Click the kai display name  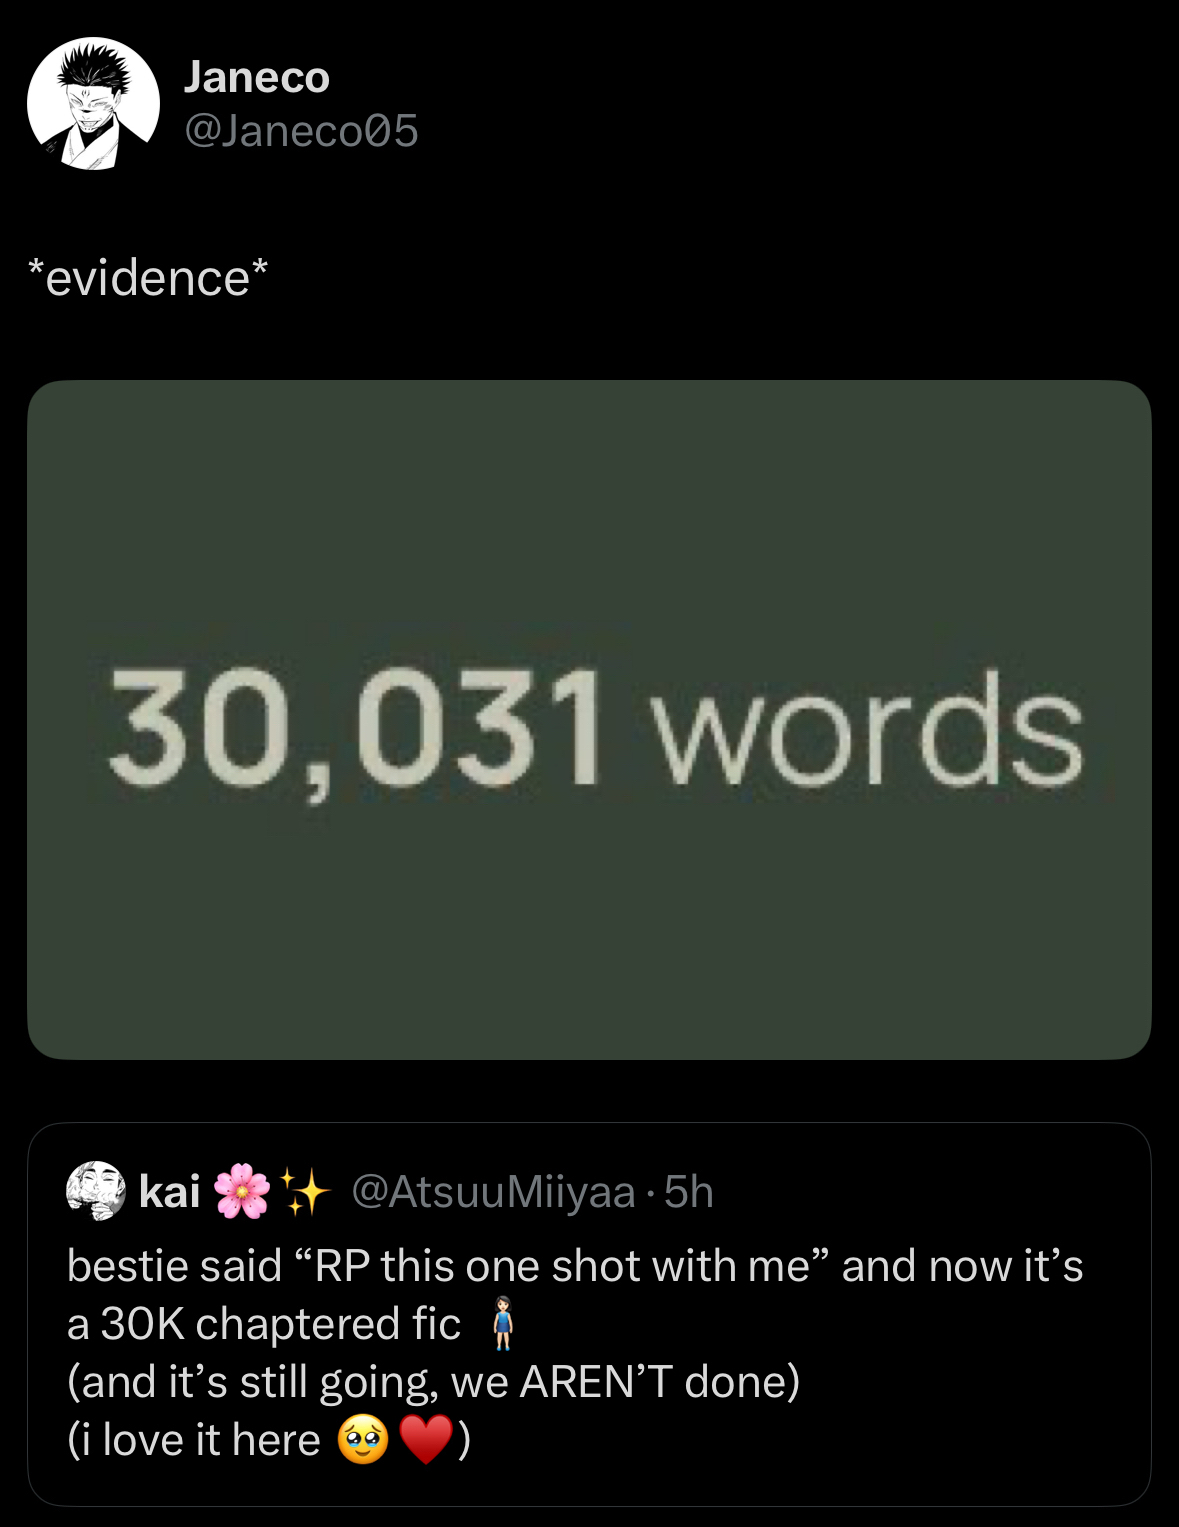(170, 1191)
